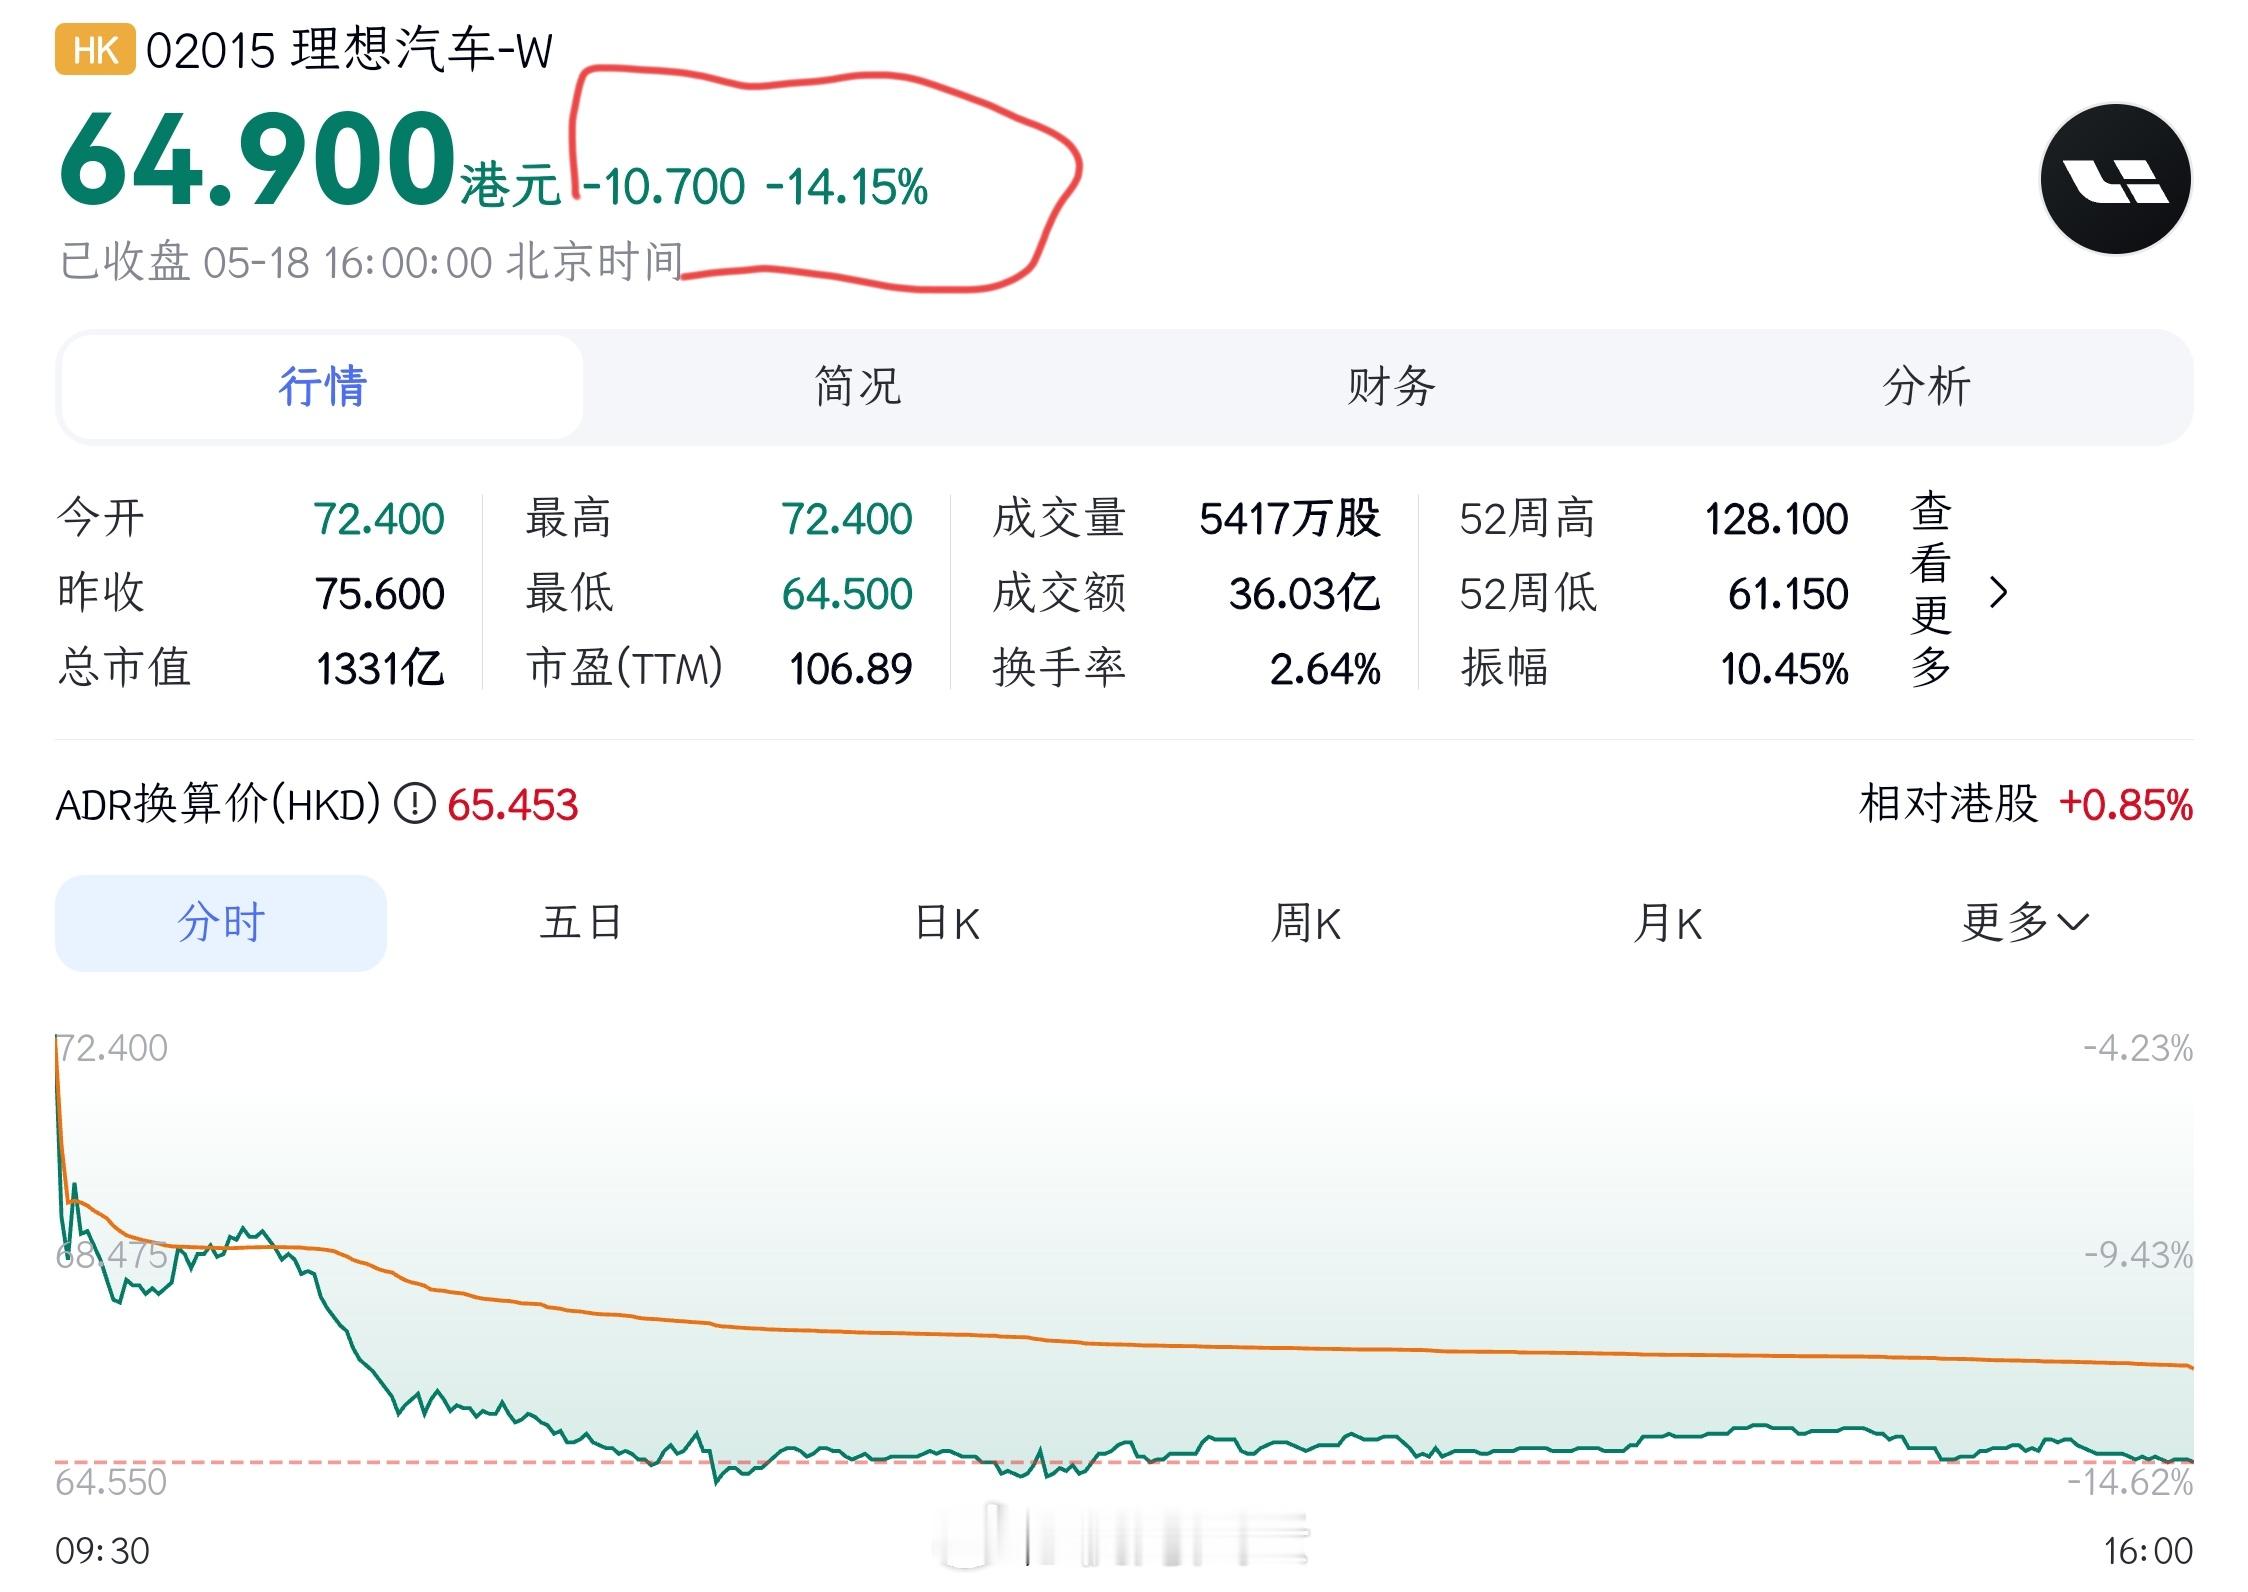Click the chart axis label 68.475
This screenshot has width=2248, height=1592.
(111, 1255)
